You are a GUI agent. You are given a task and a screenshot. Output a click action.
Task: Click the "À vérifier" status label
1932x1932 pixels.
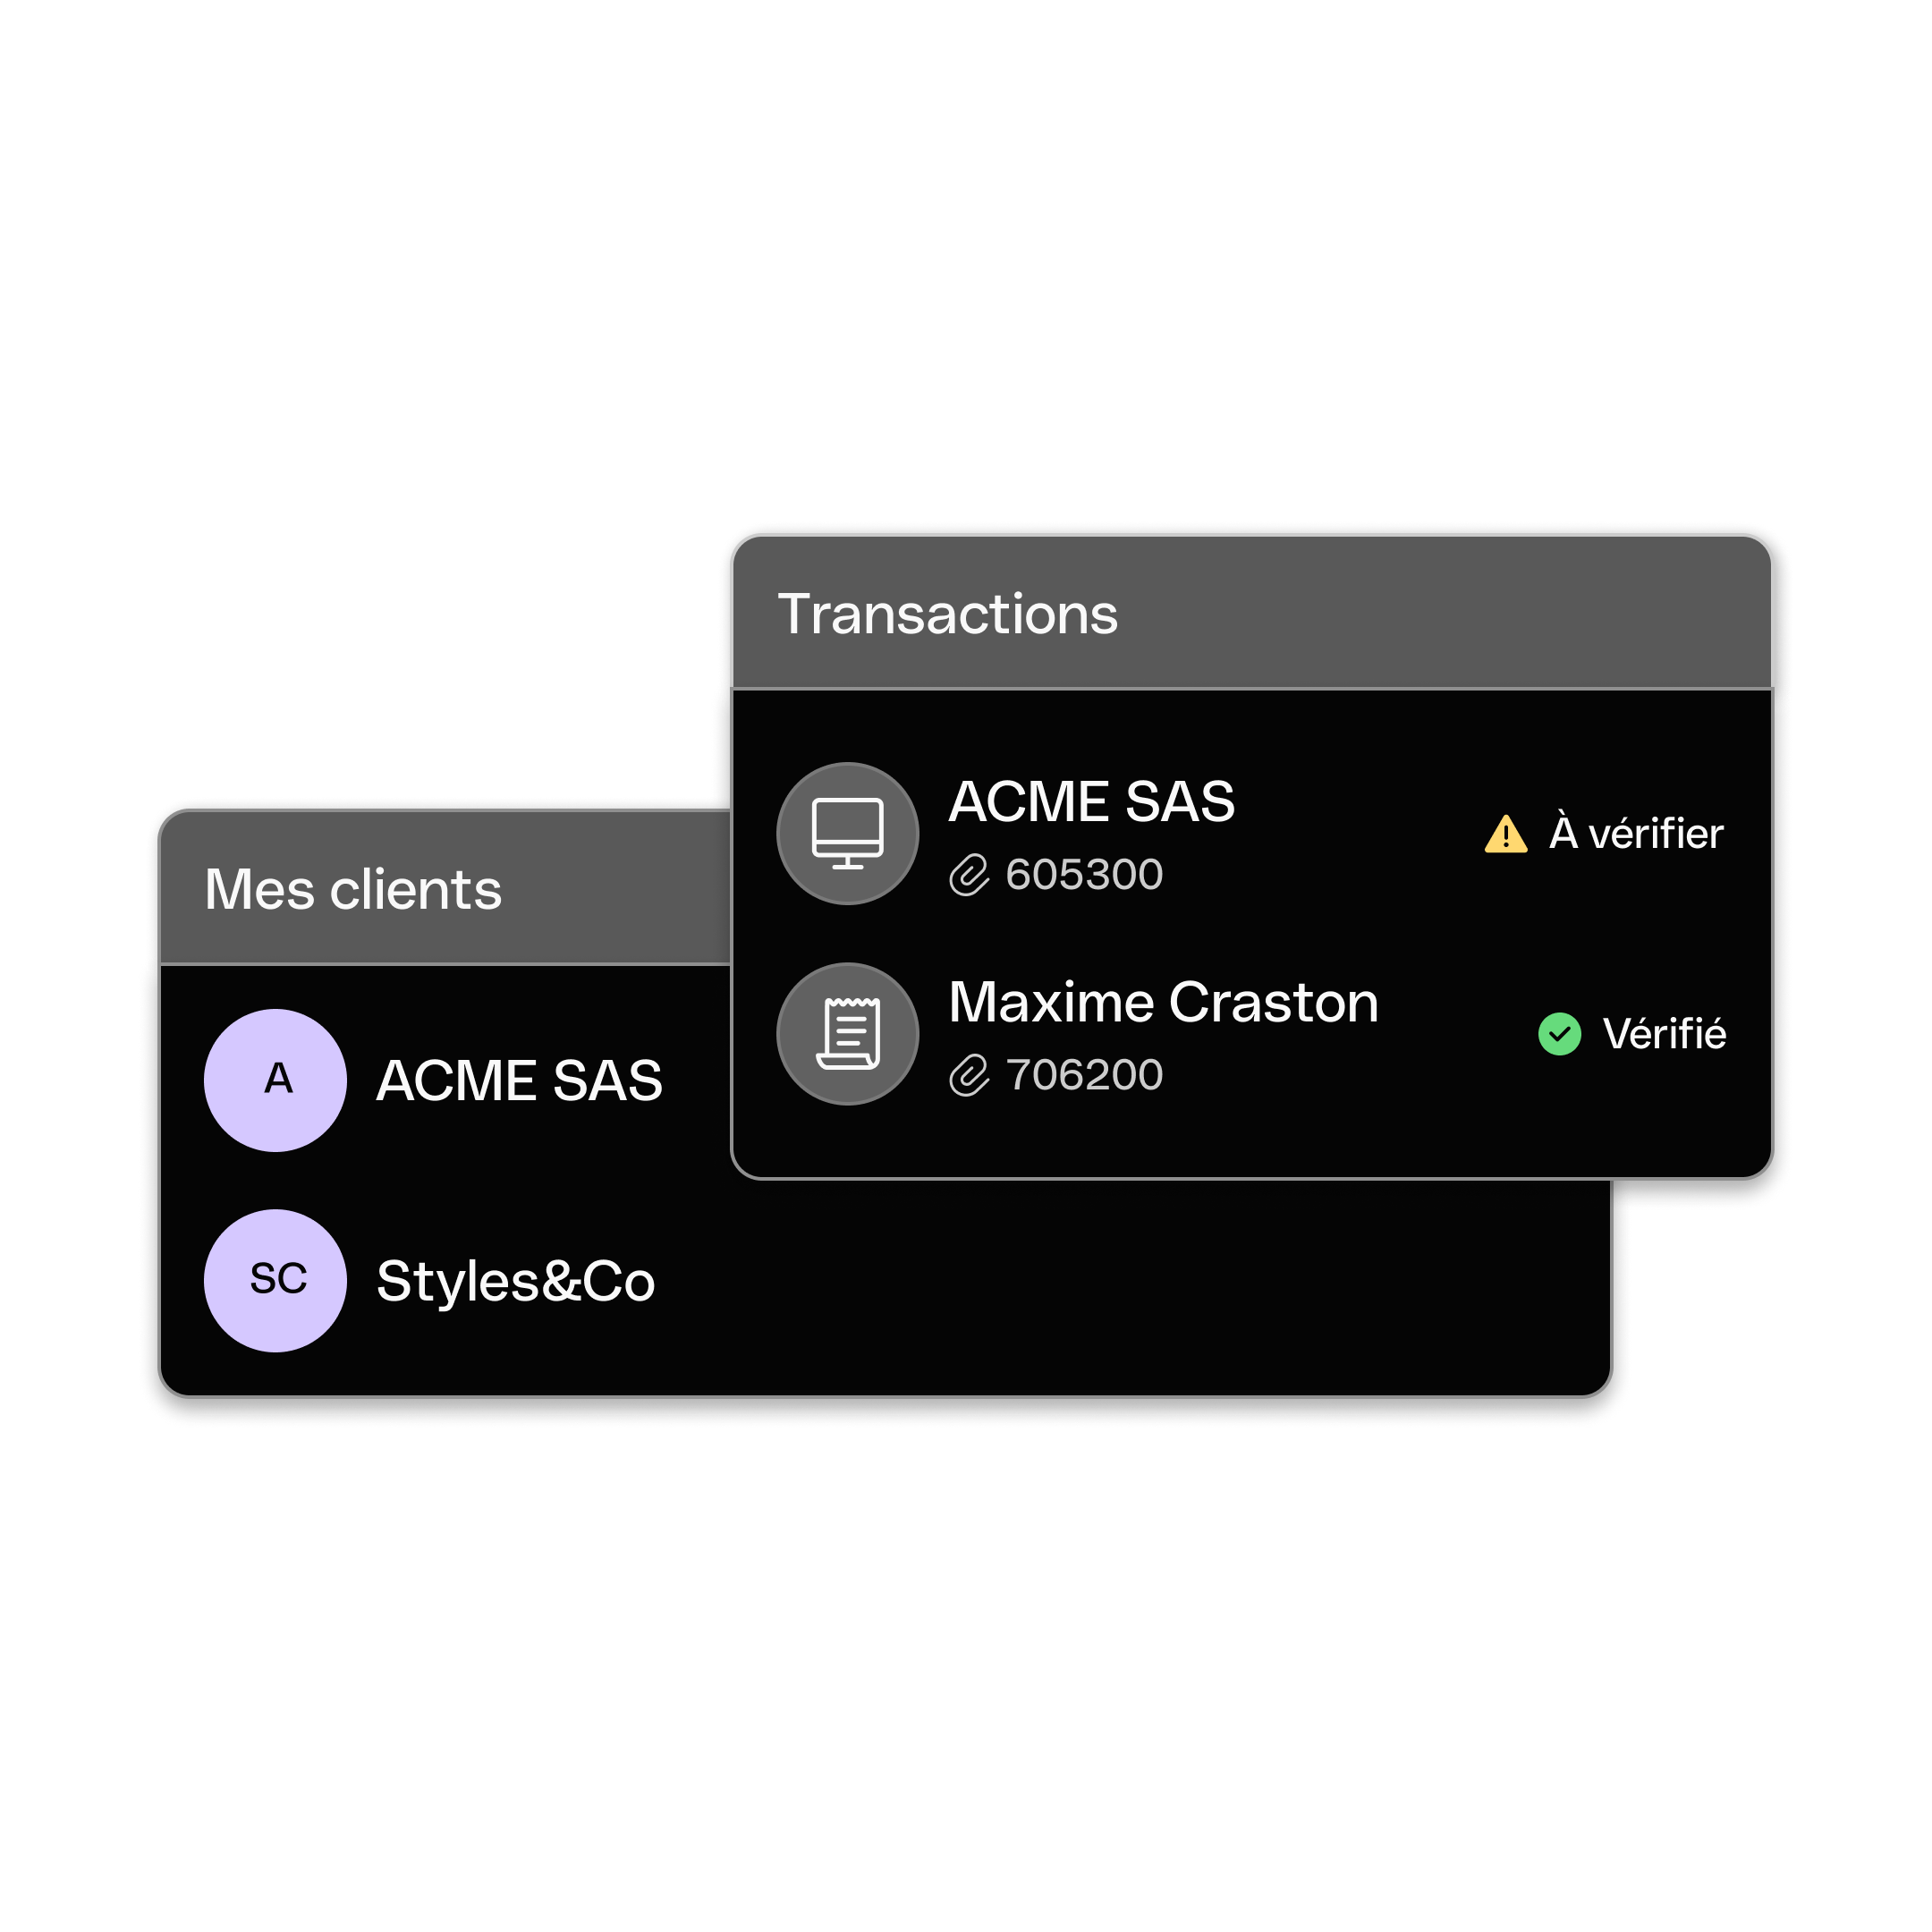1635,833
